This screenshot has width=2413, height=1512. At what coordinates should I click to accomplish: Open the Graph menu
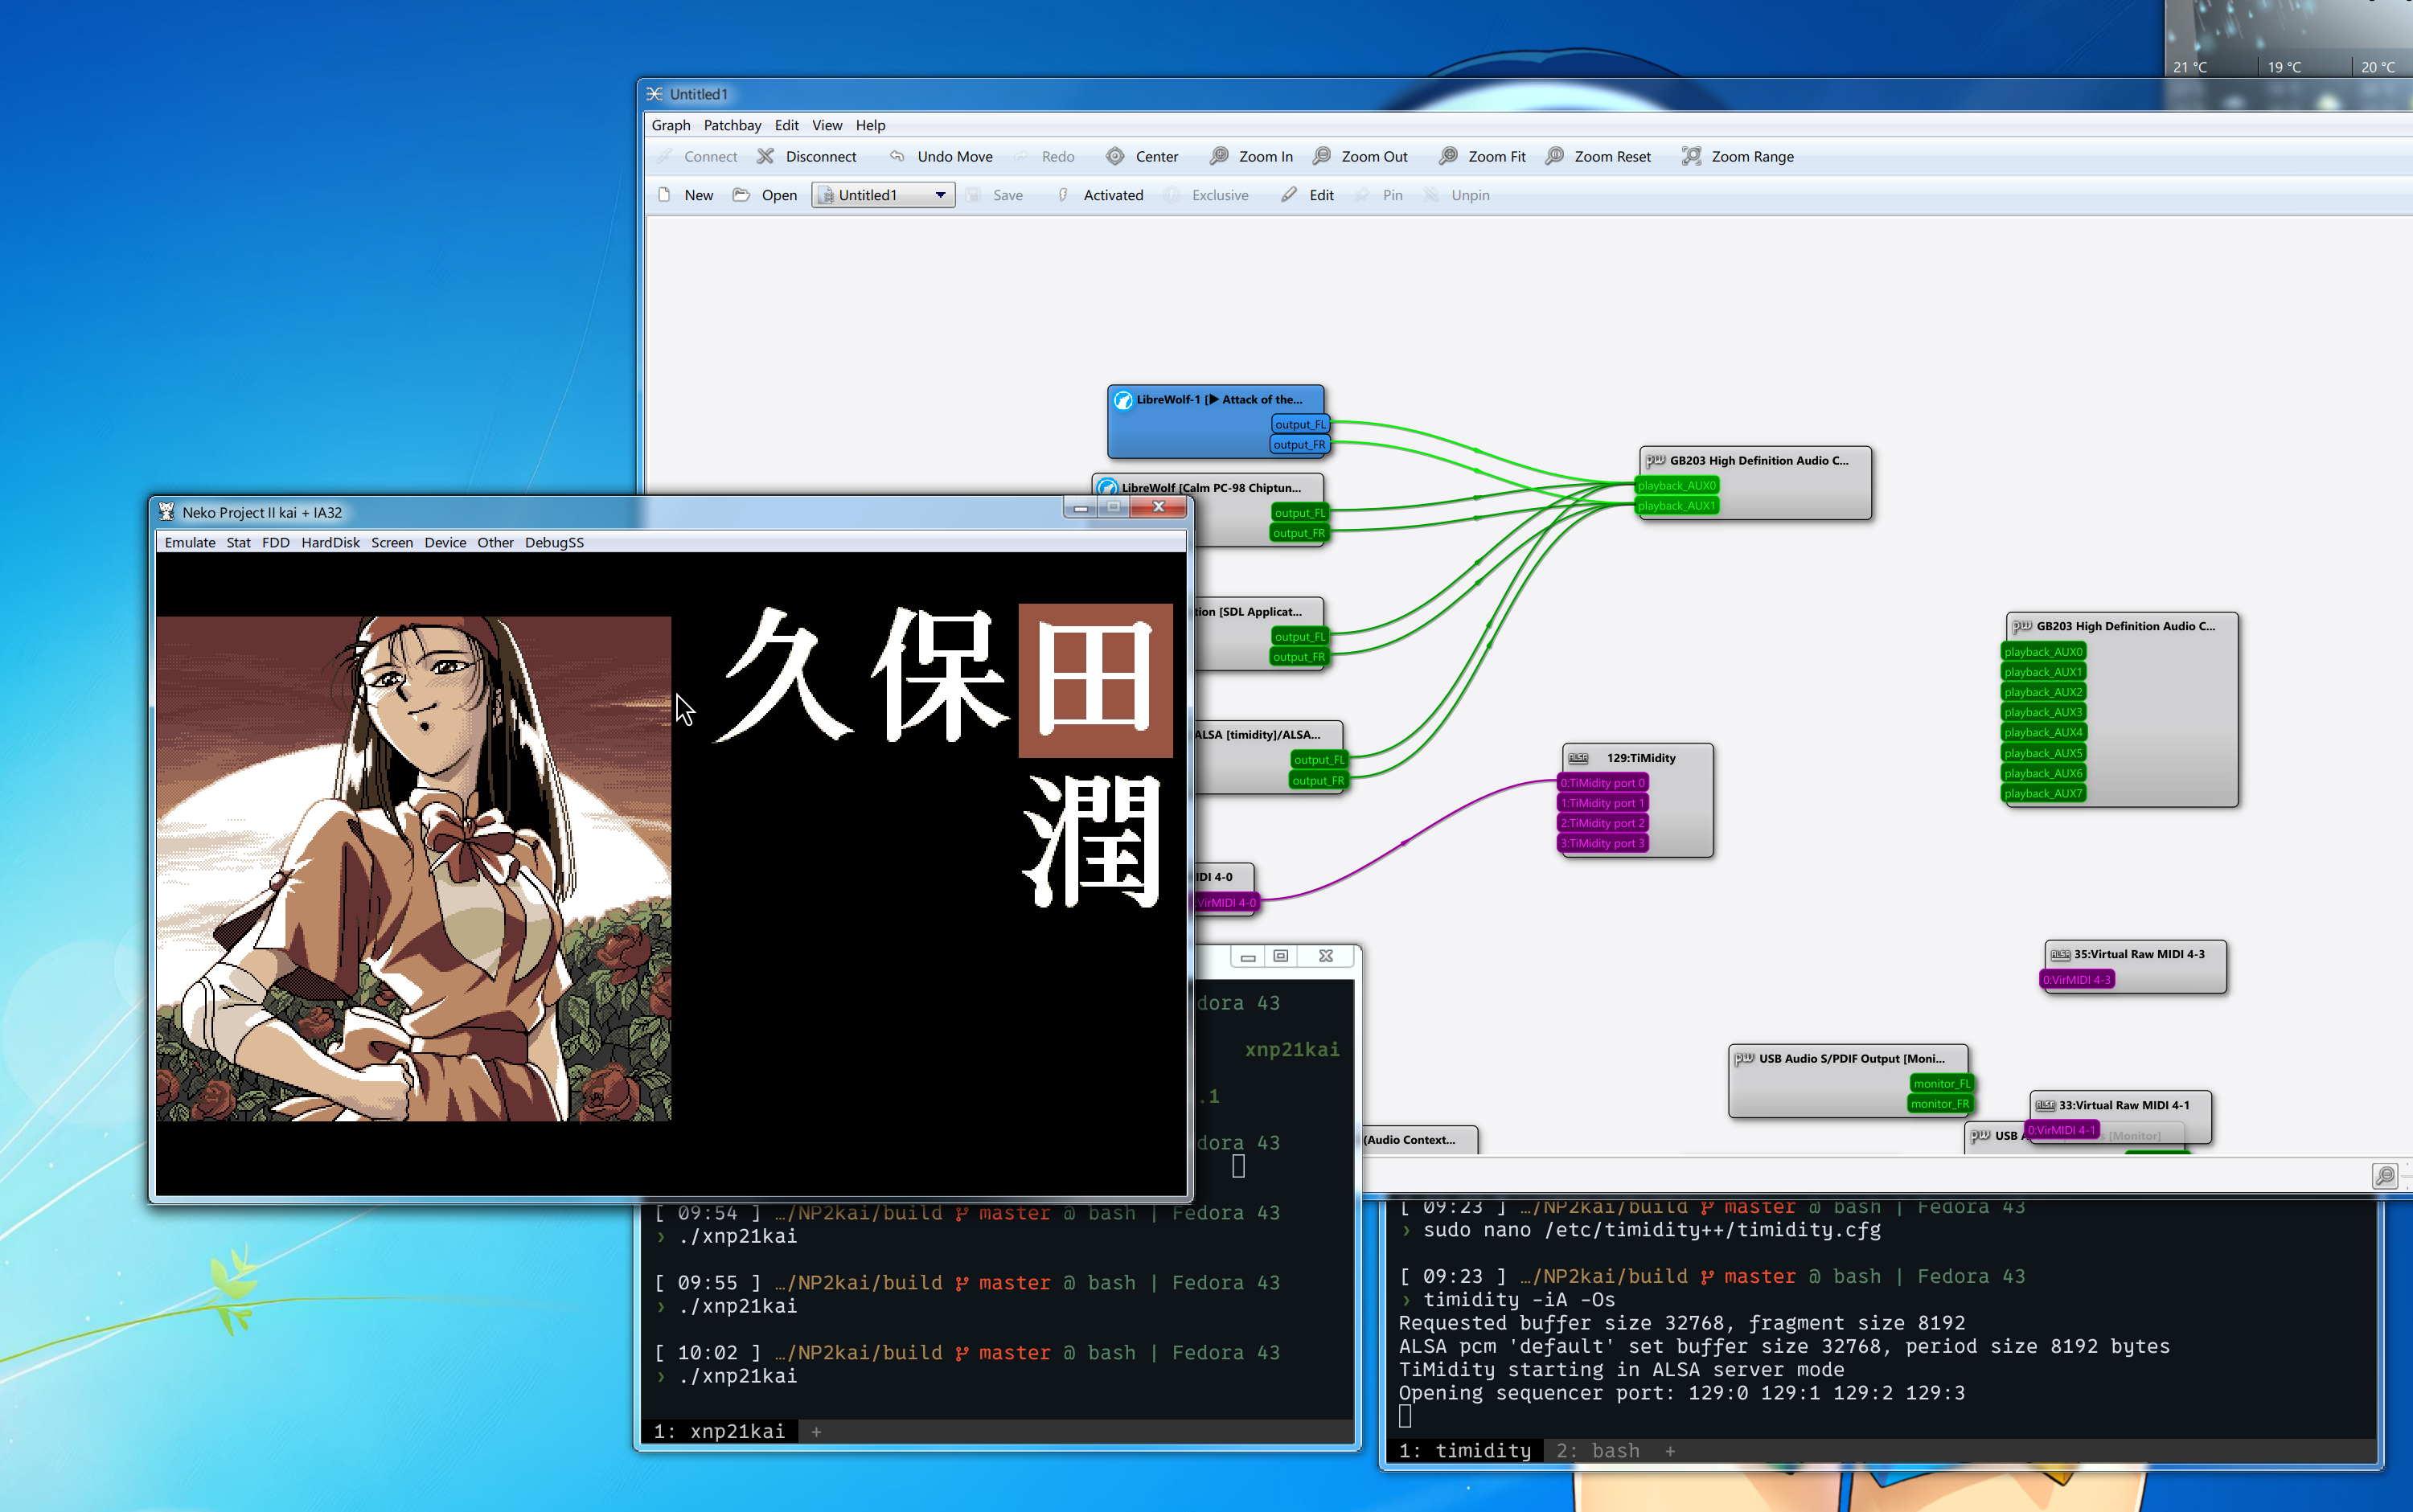click(670, 125)
